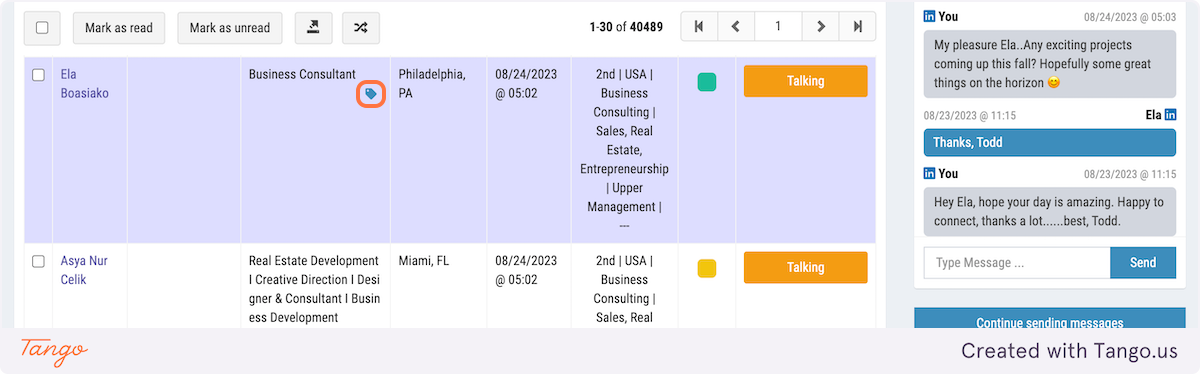The width and height of the screenshot is (1200, 374).
Task: Open the Talking status for Asya Nur Celik
Action: [x=805, y=267]
